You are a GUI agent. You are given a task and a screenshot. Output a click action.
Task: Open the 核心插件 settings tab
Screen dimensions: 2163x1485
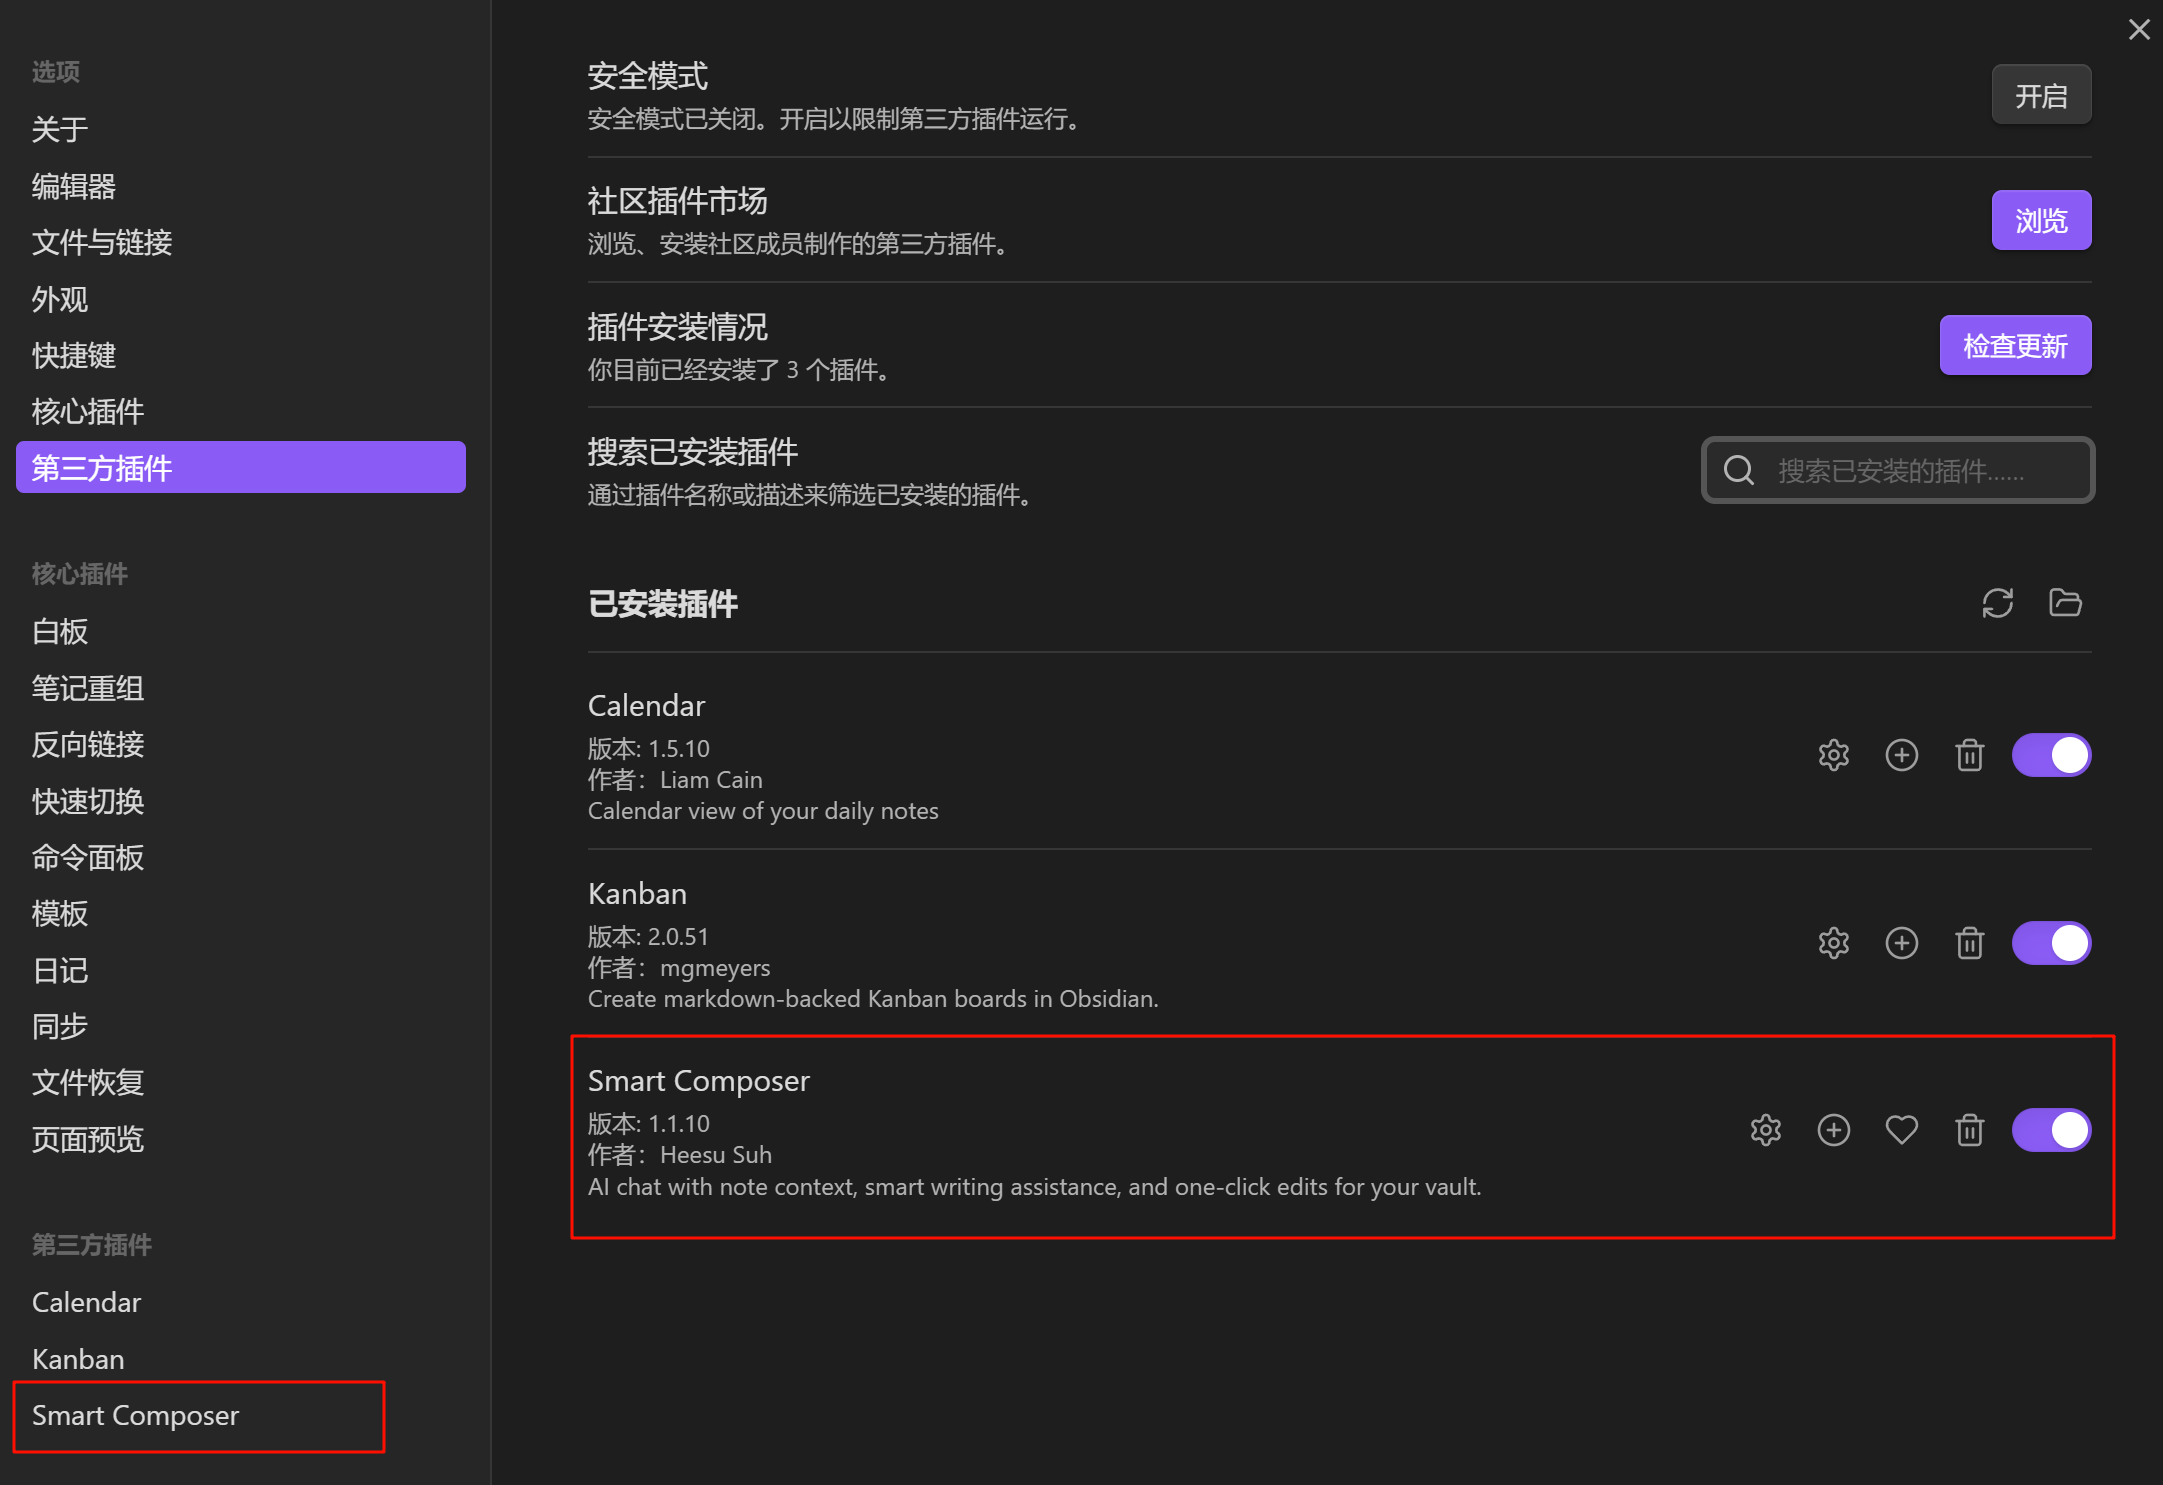pyautogui.click(x=88, y=411)
